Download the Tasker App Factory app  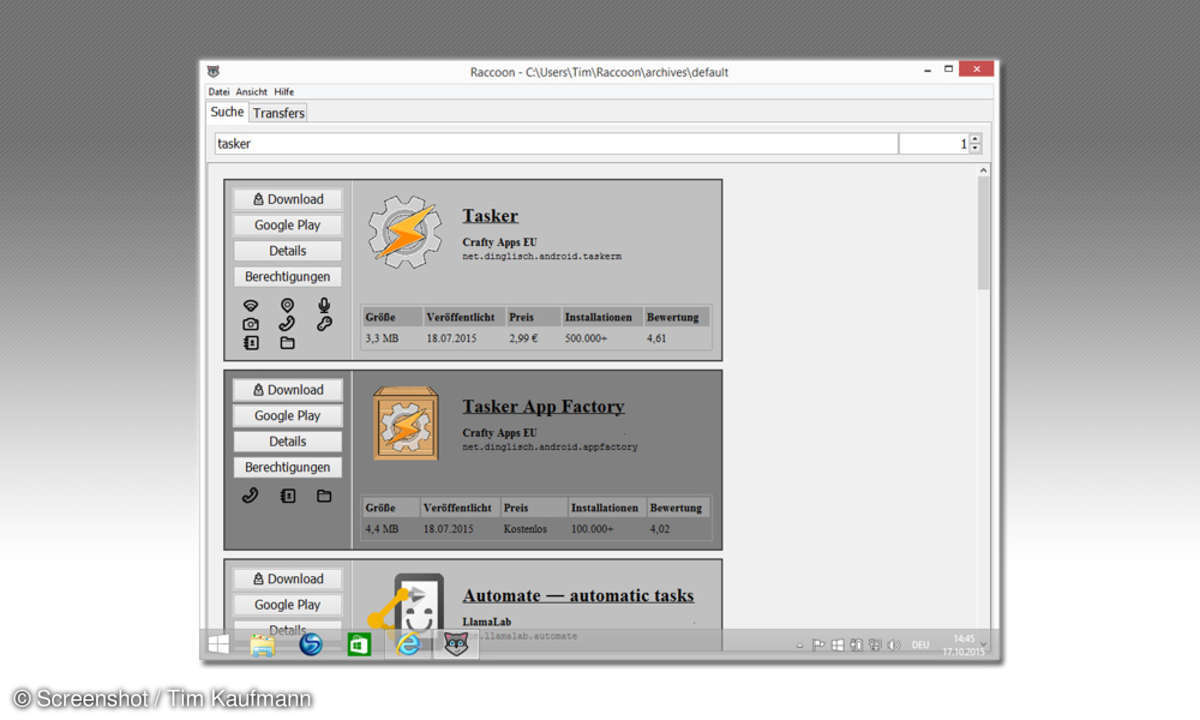coord(288,390)
